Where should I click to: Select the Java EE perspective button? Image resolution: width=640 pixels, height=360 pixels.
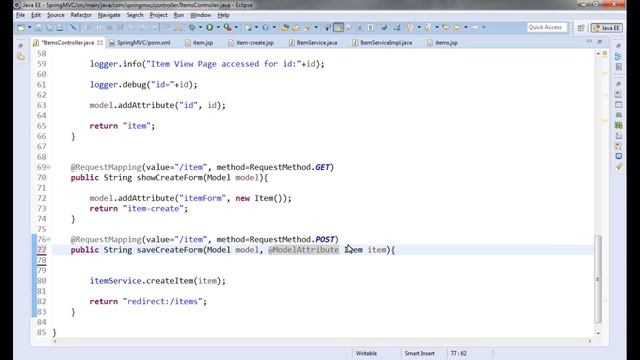[x=607, y=28]
